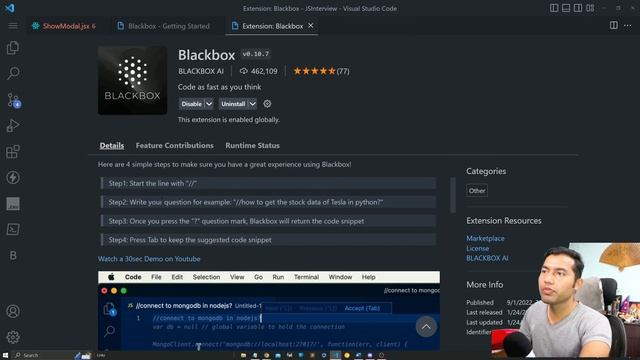The image size is (640, 360).
Task: Click the More Info heading
Action: (484, 284)
